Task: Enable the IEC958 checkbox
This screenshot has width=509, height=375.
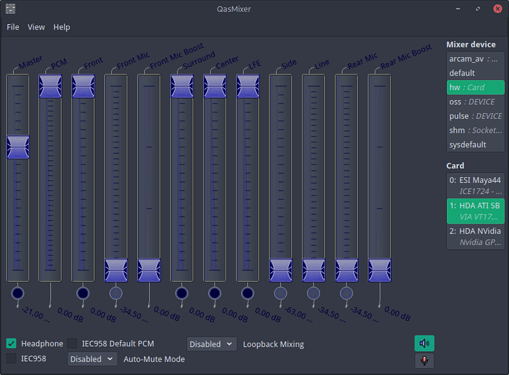Action: (x=11, y=359)
